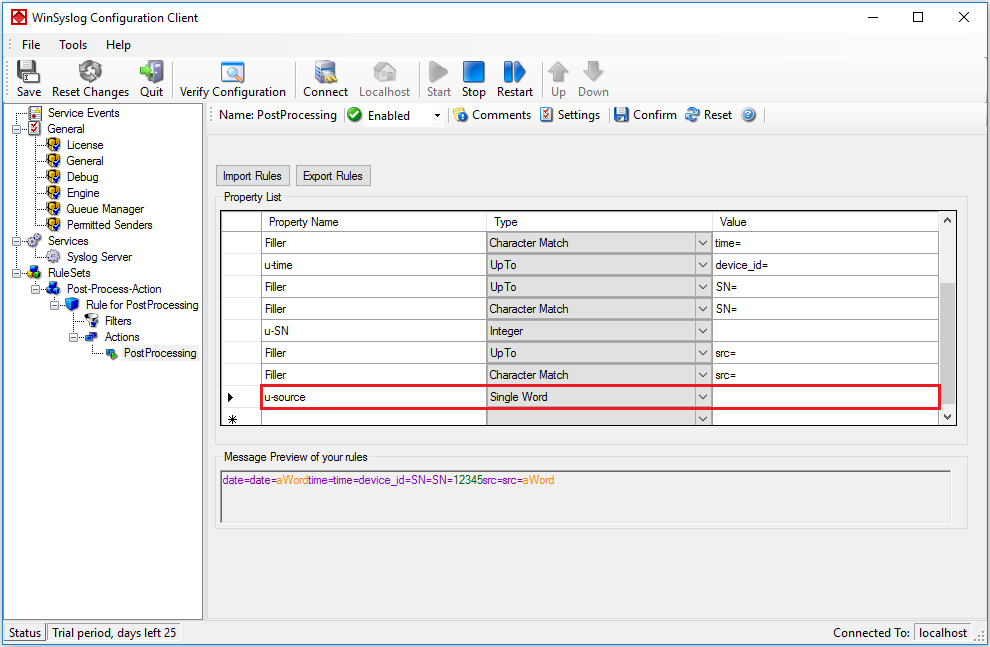990x647 pixels.
Task: Select the u-source row using its row header
Action: 241,397
